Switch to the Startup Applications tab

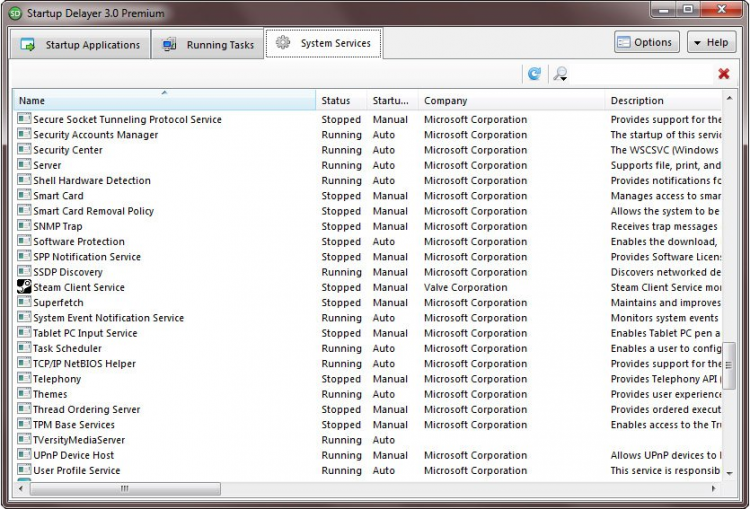[81, 45]
